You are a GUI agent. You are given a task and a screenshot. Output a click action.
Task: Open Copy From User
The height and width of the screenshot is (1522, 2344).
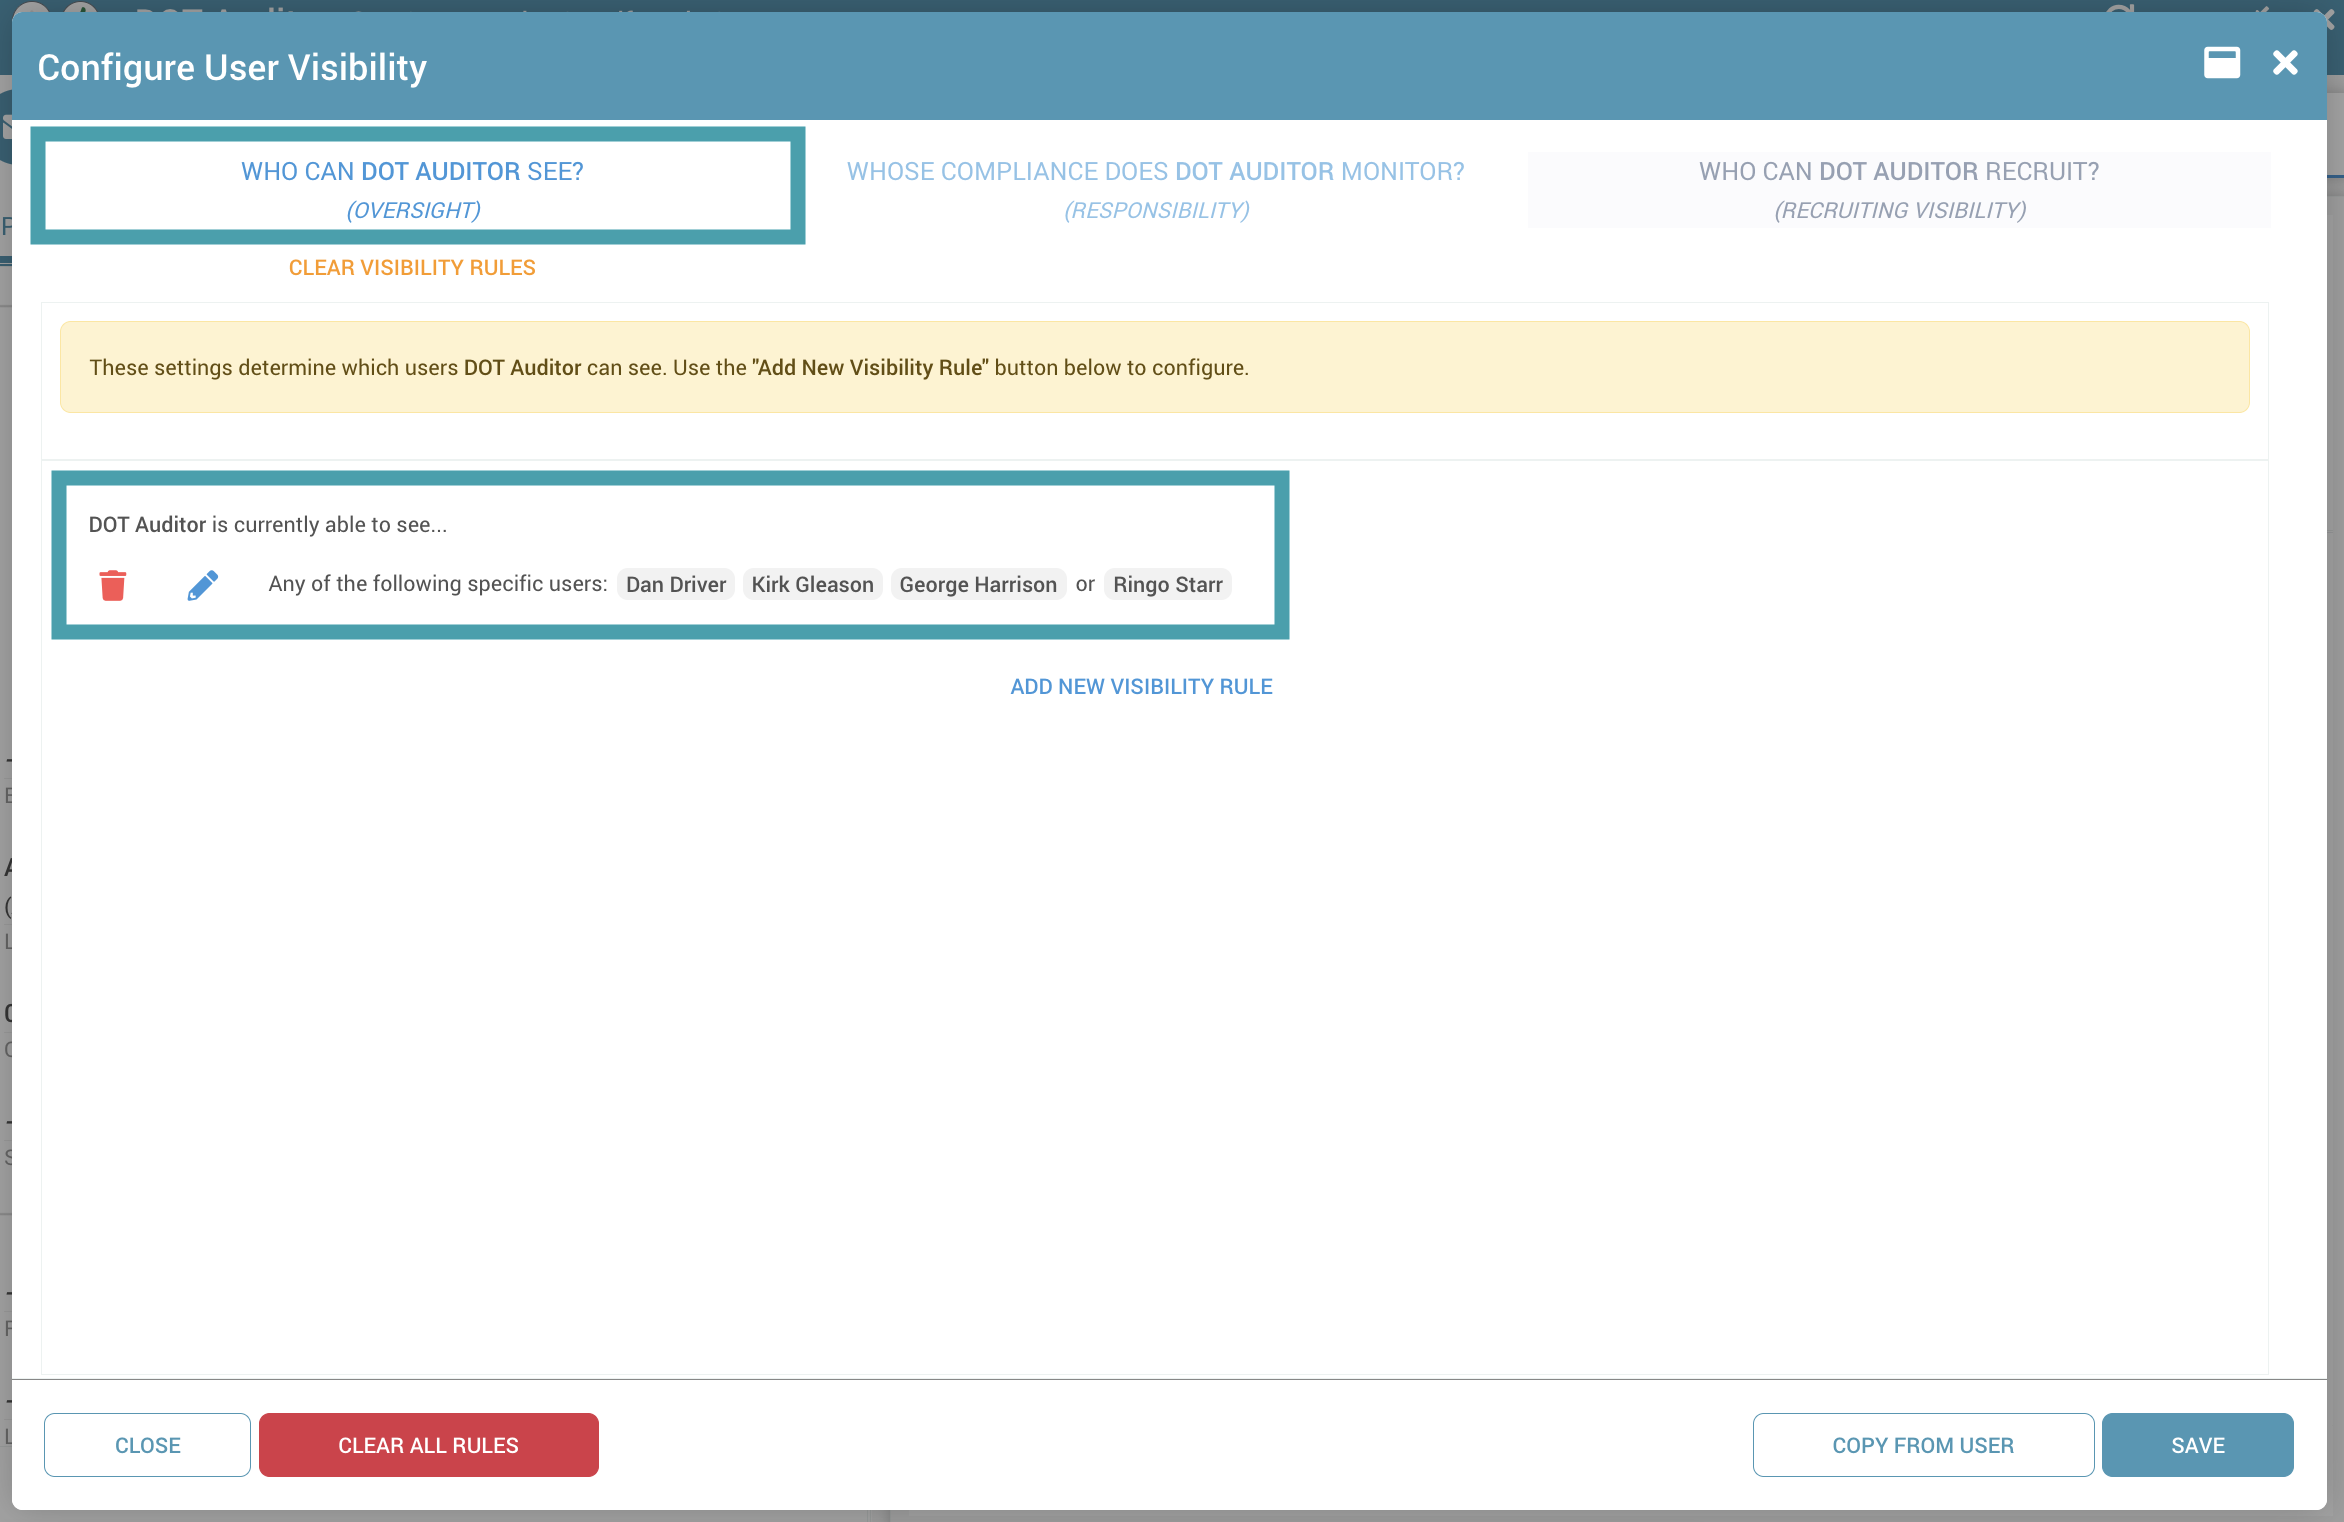(1922, 1445)
